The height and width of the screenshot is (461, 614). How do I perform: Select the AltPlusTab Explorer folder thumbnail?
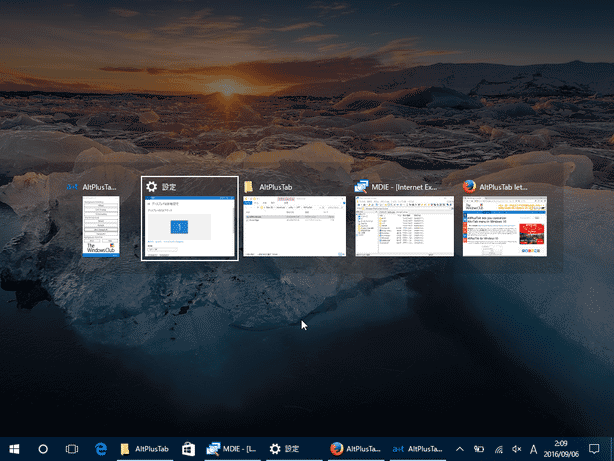(x=294, y=226)
